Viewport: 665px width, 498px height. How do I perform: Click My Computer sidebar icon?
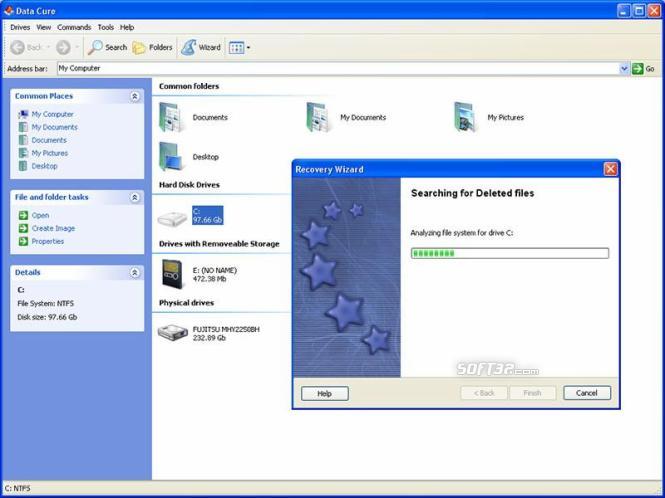(23, 114)
